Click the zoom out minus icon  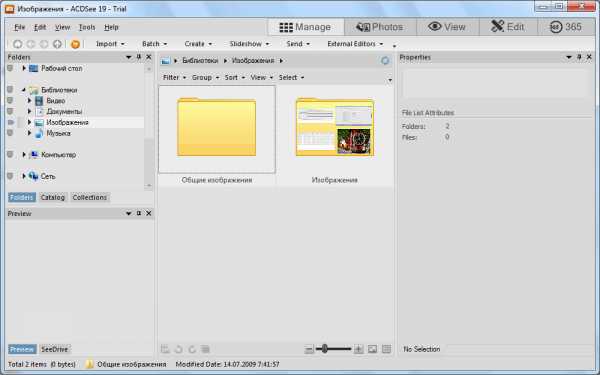click(x=309, y=349)
